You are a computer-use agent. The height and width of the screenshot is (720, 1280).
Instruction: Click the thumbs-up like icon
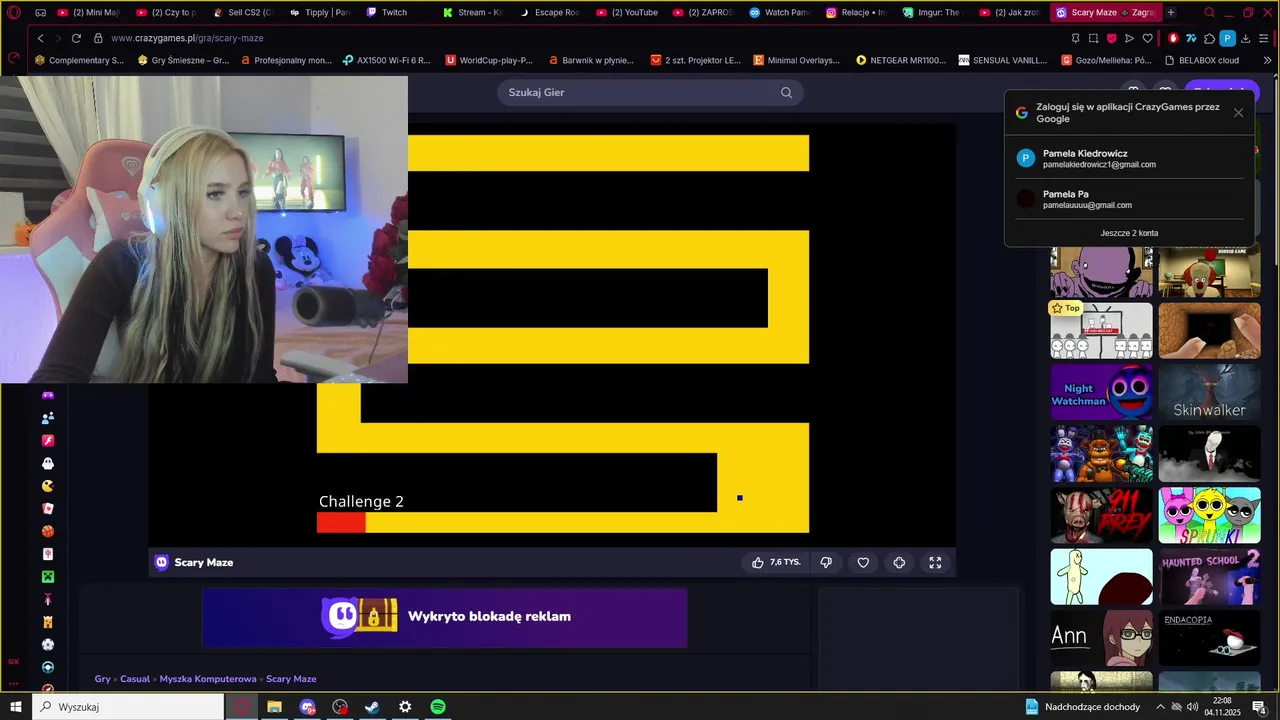(757, 563)
